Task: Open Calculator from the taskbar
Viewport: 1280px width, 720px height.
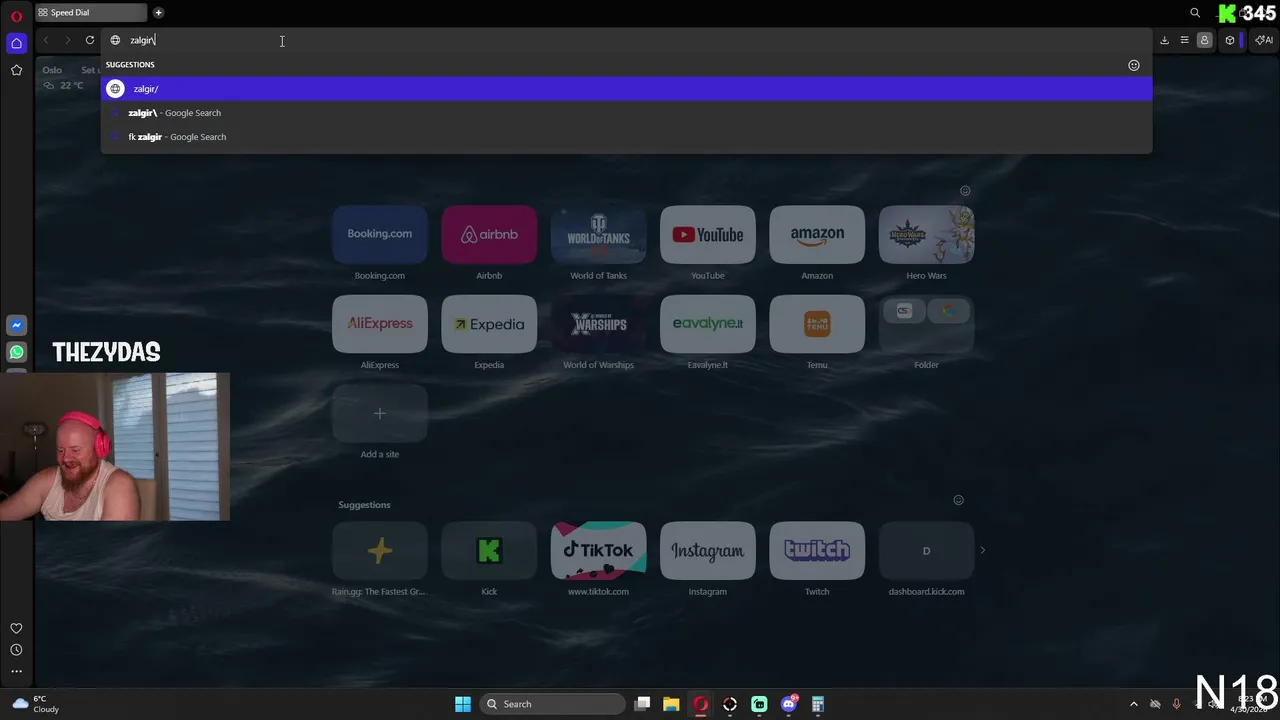Action: click(818, 704)
